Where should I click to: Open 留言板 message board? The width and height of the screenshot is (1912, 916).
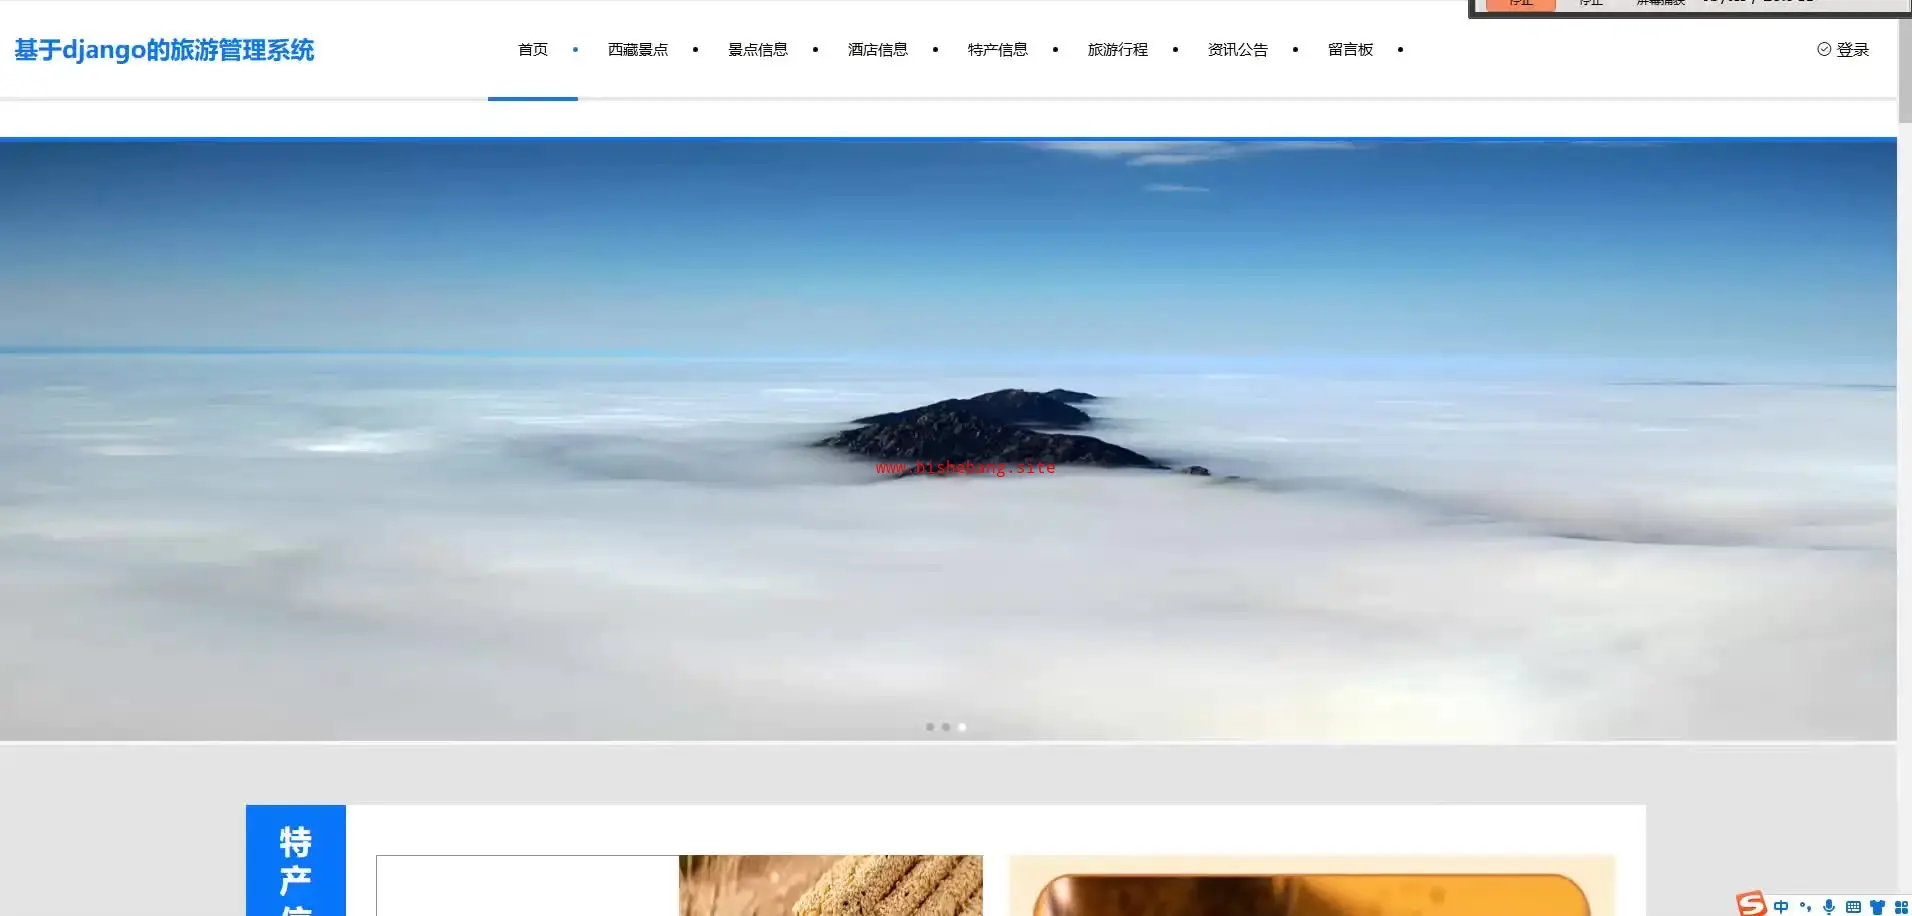[x=1350, y=49]
